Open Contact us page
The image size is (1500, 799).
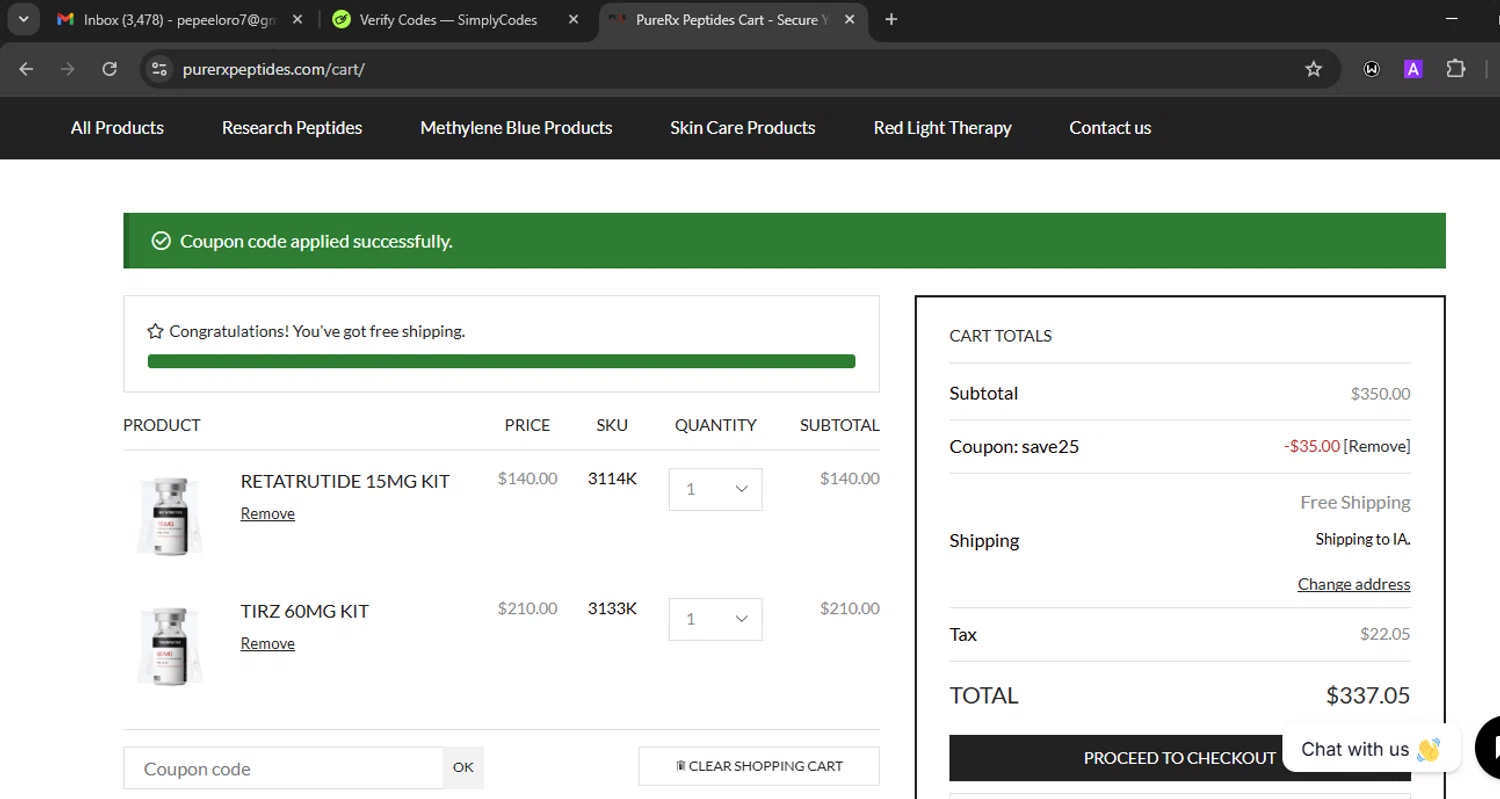(x=1110, y=128)
